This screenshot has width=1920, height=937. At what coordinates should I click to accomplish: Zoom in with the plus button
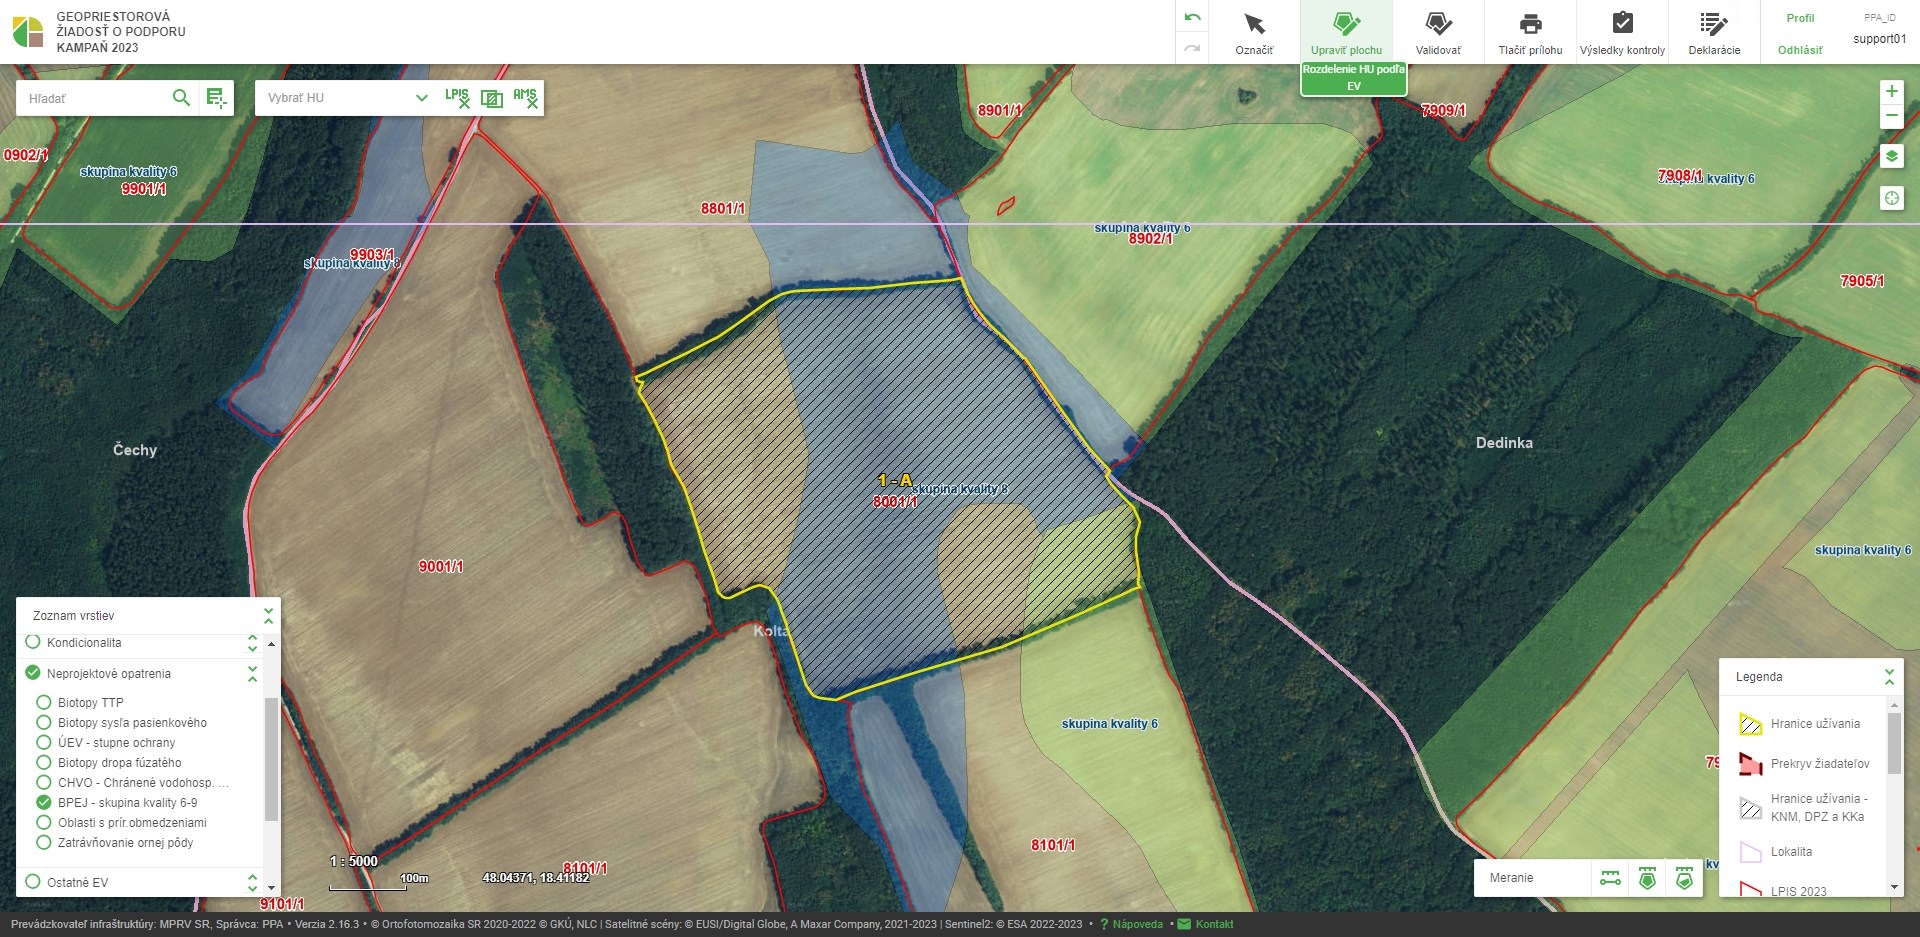[1891, 91]
